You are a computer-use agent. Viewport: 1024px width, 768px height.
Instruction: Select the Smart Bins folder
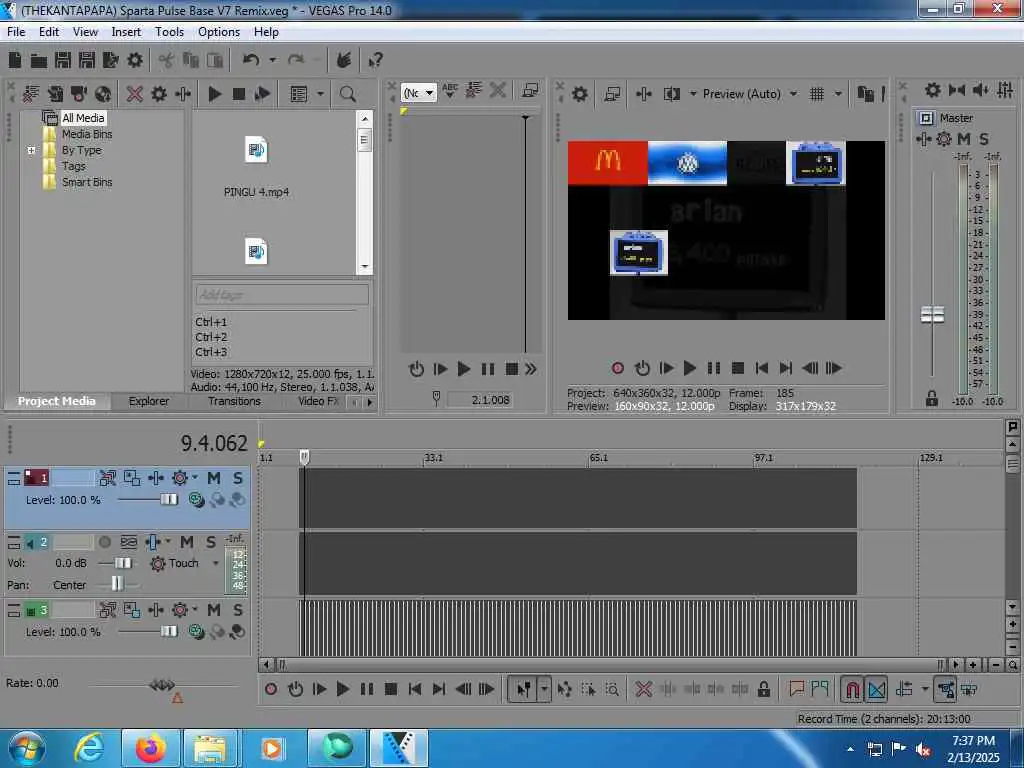pyautogui.click(x=87, y=182)
